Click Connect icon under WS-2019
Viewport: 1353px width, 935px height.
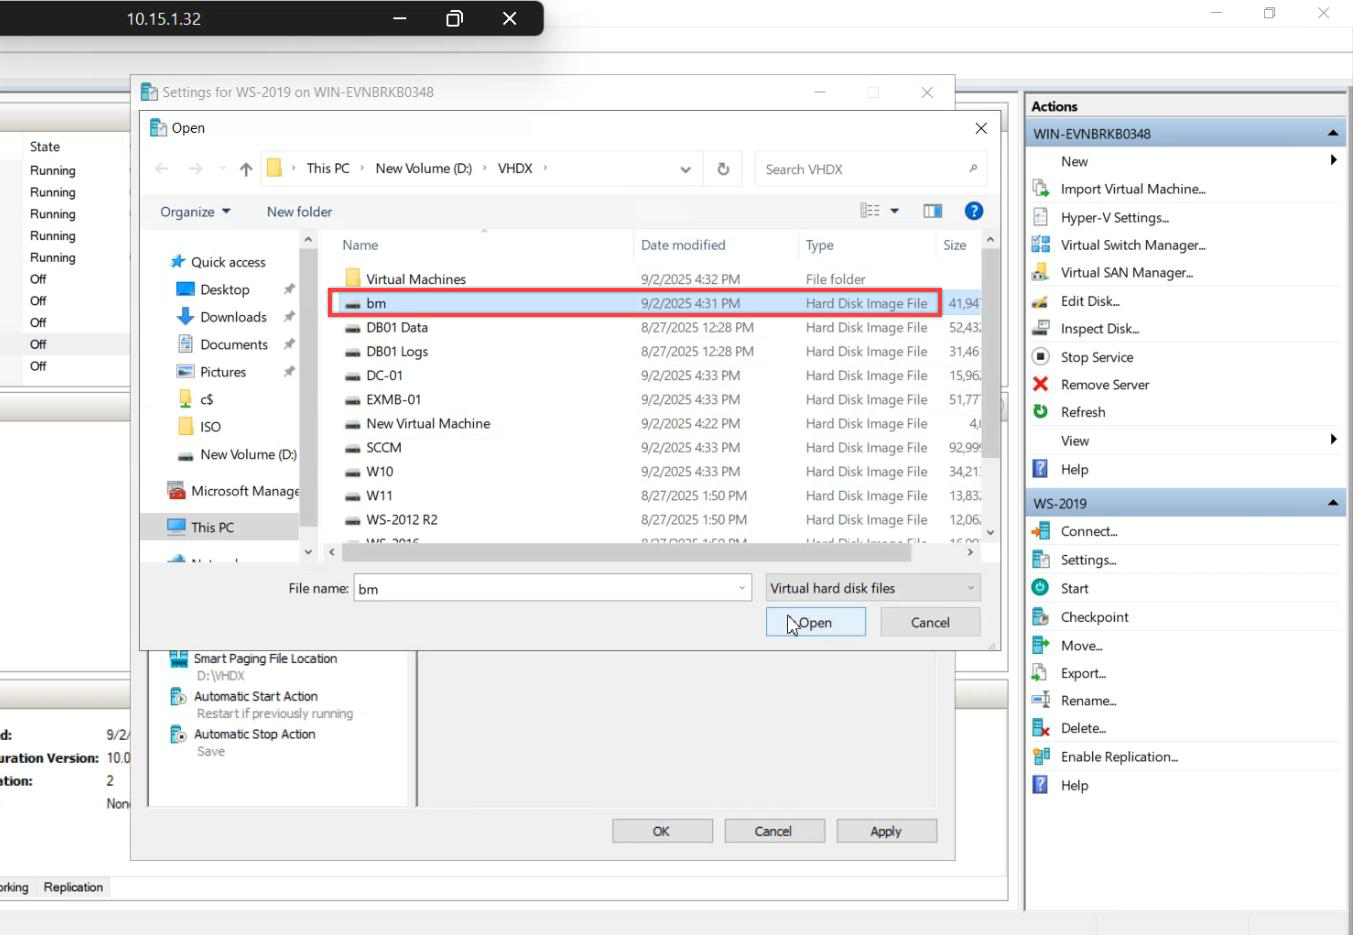(x=1040, y=531)
